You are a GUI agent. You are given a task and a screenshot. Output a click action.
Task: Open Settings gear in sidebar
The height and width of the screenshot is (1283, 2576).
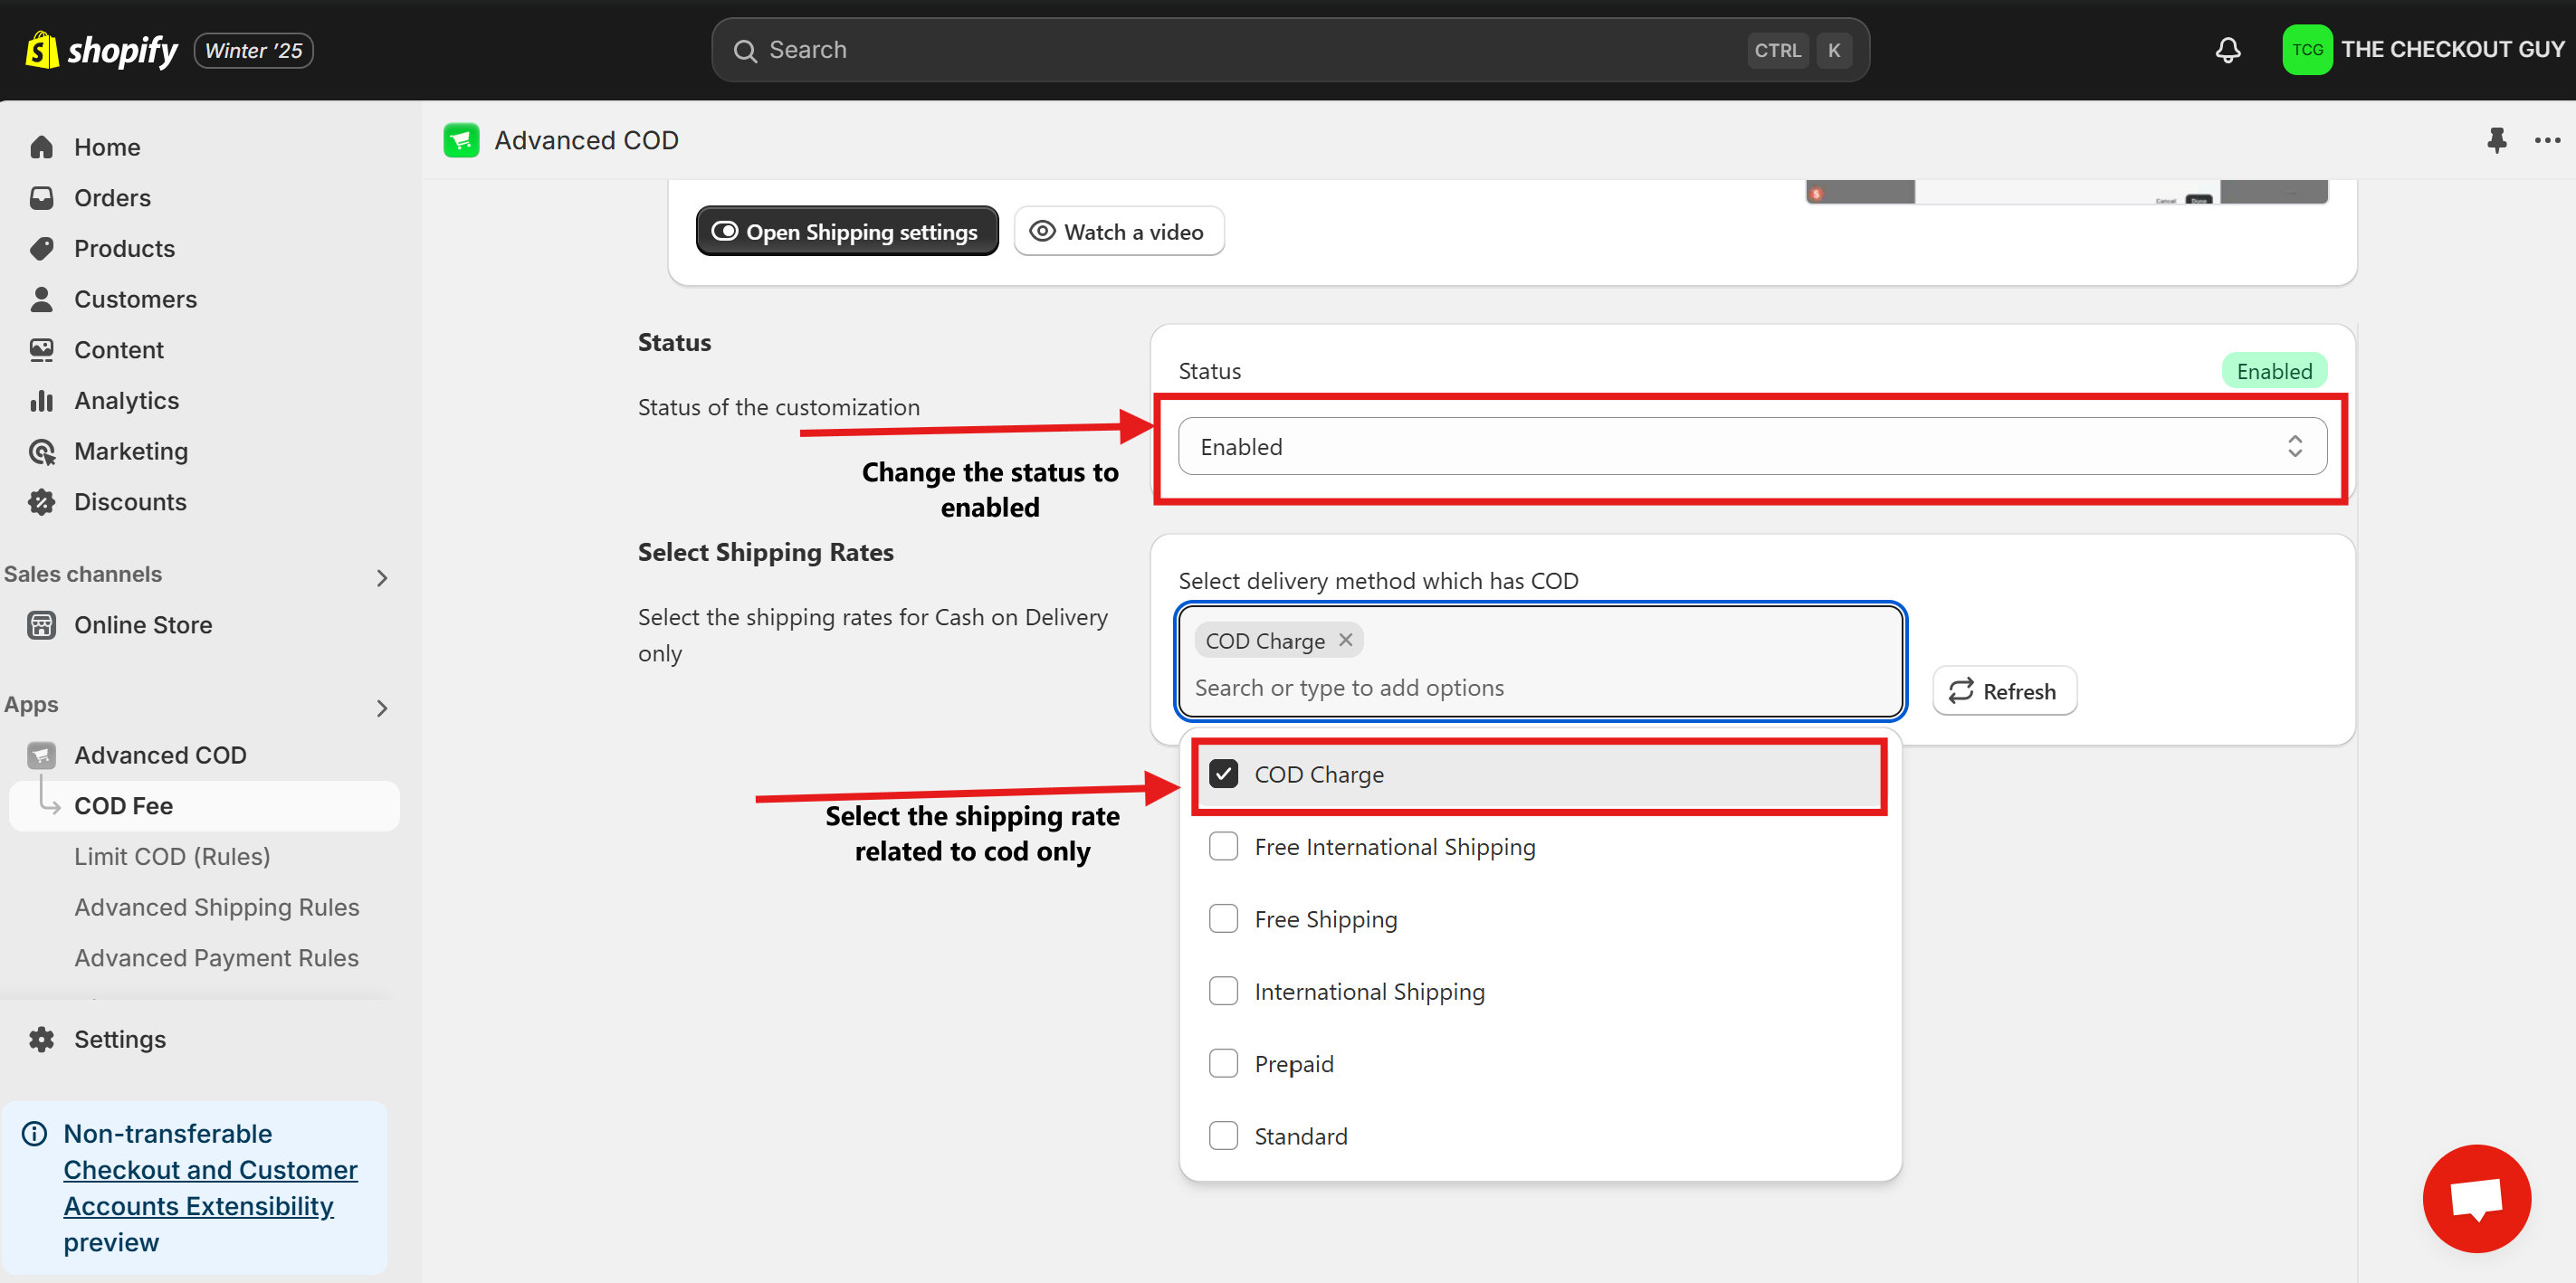click(x=42, y=1039)
